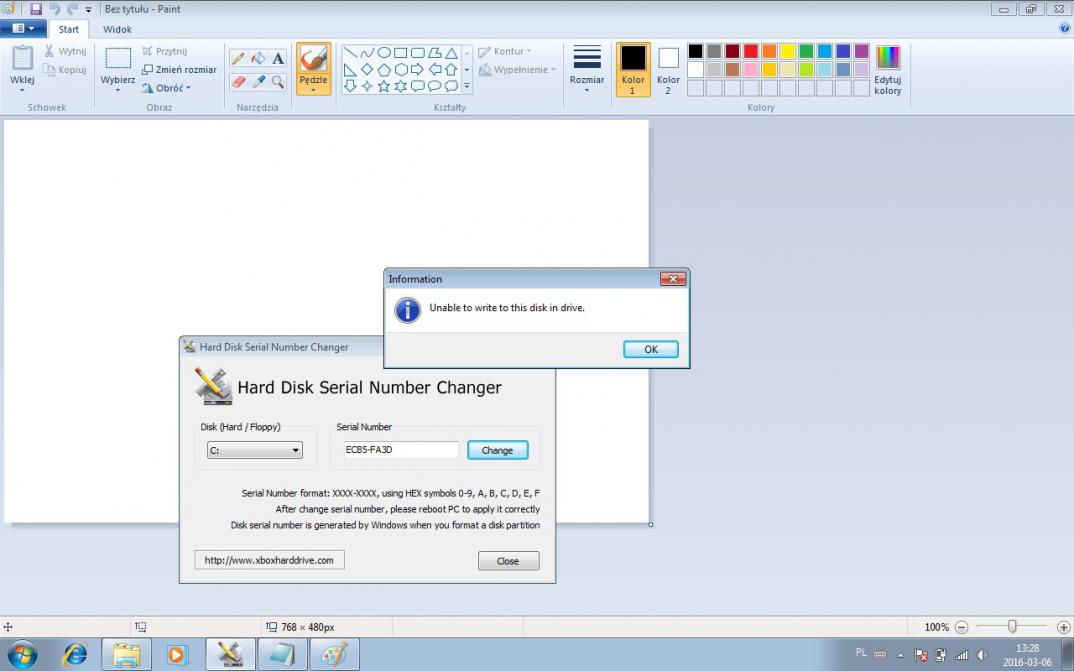Switch to the Start ribbon tab
The width and height of the screenshot is (1074, 671).
(x=68, y=29)
